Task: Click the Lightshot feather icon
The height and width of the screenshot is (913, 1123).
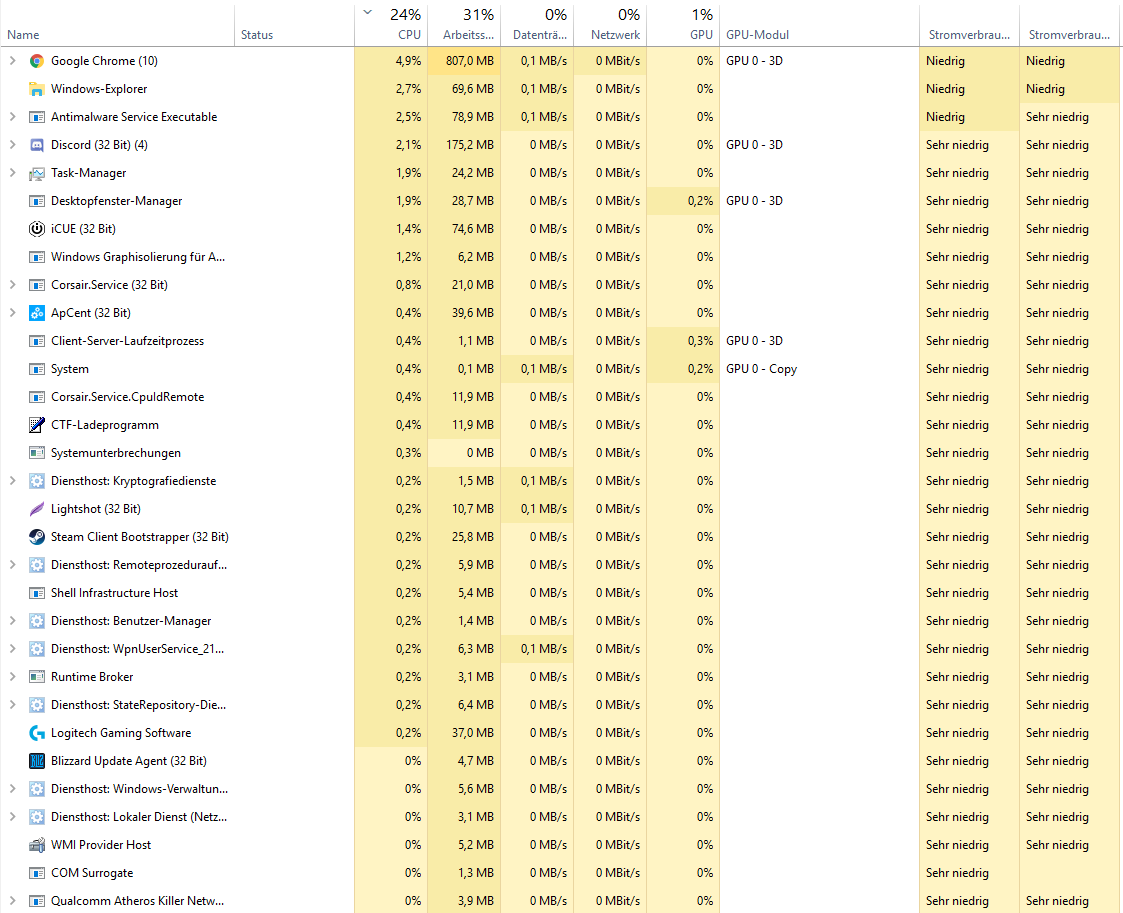Action: [37, 509]
